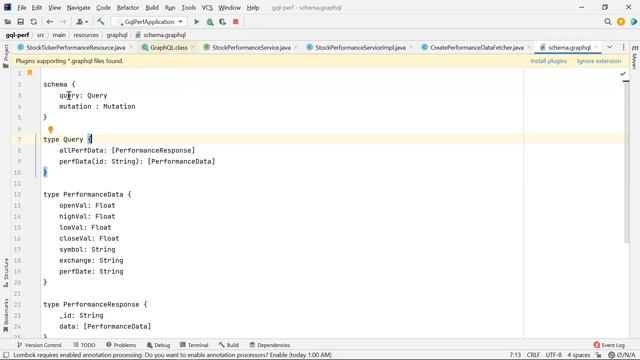This screenshot has width=640, height=360.
Task: Click the green inspection checkmark icon
Action: point(623,74)
